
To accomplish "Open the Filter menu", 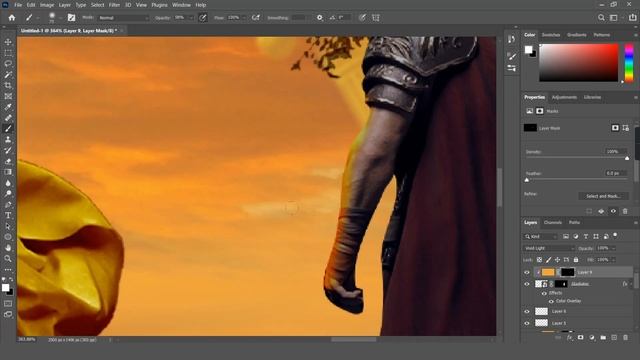I will pos(114,5).
